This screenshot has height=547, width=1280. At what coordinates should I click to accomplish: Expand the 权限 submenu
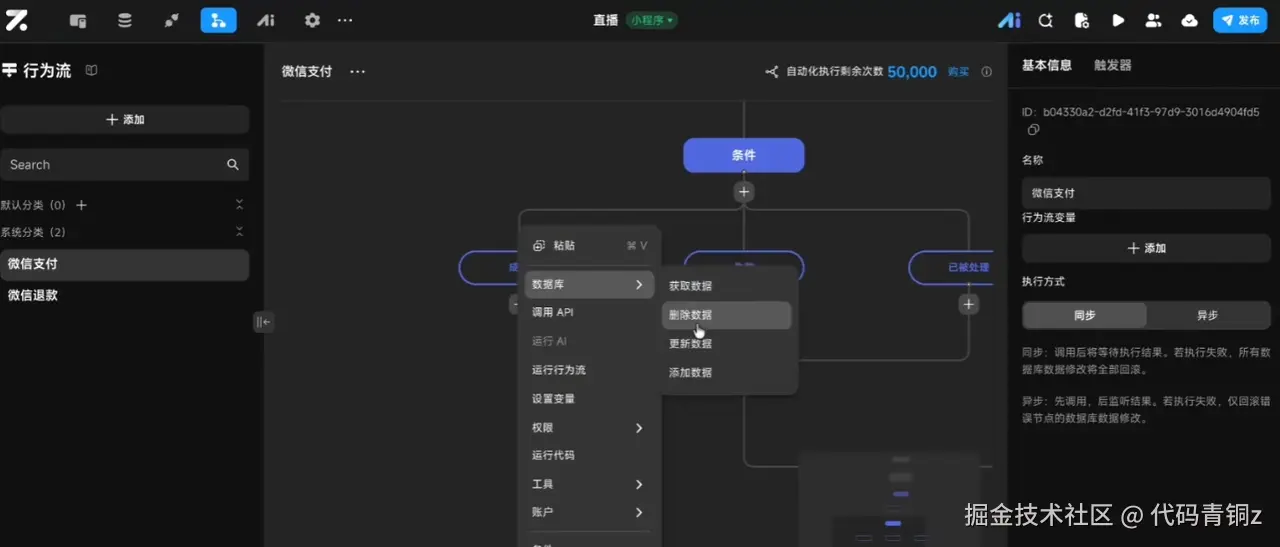589,428
